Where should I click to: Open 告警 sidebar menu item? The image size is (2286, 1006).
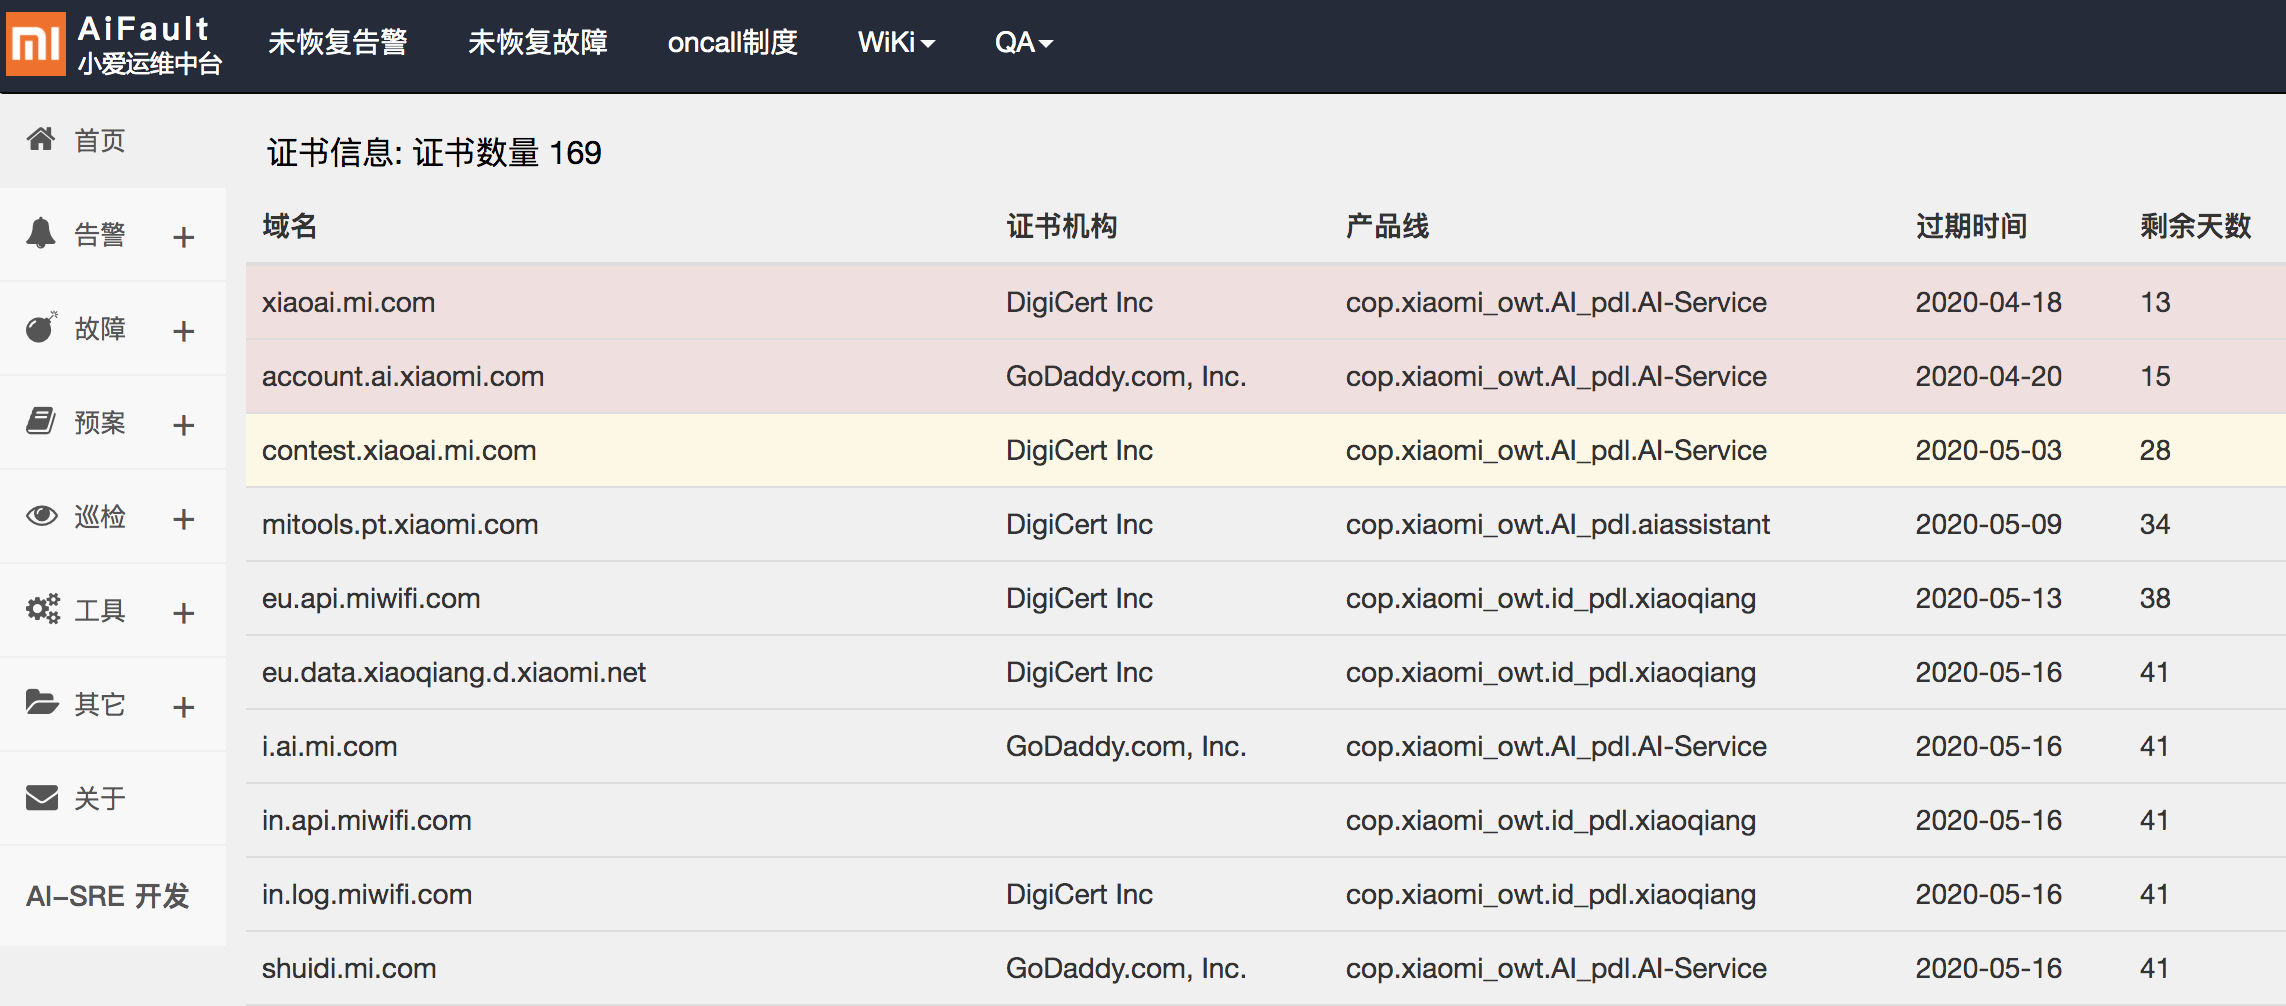[100, 235]
